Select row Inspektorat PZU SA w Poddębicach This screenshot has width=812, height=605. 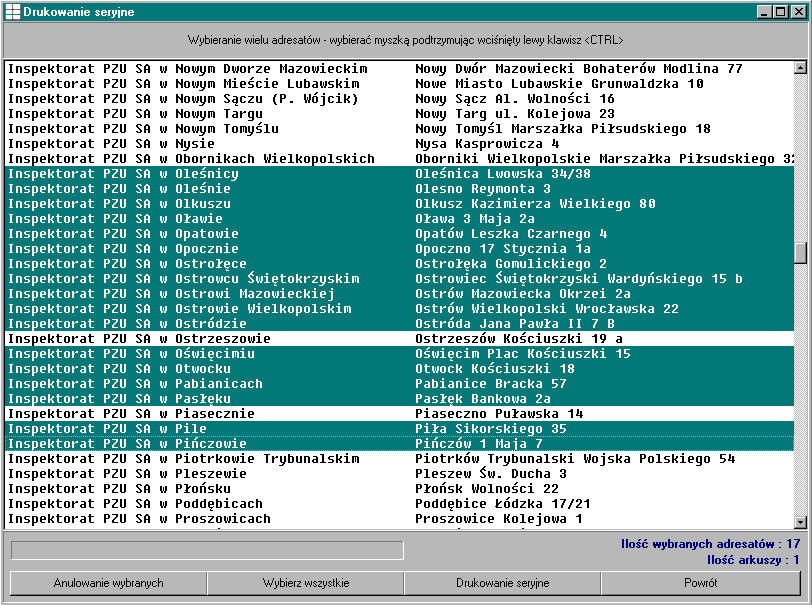click(x=399, y=505)
